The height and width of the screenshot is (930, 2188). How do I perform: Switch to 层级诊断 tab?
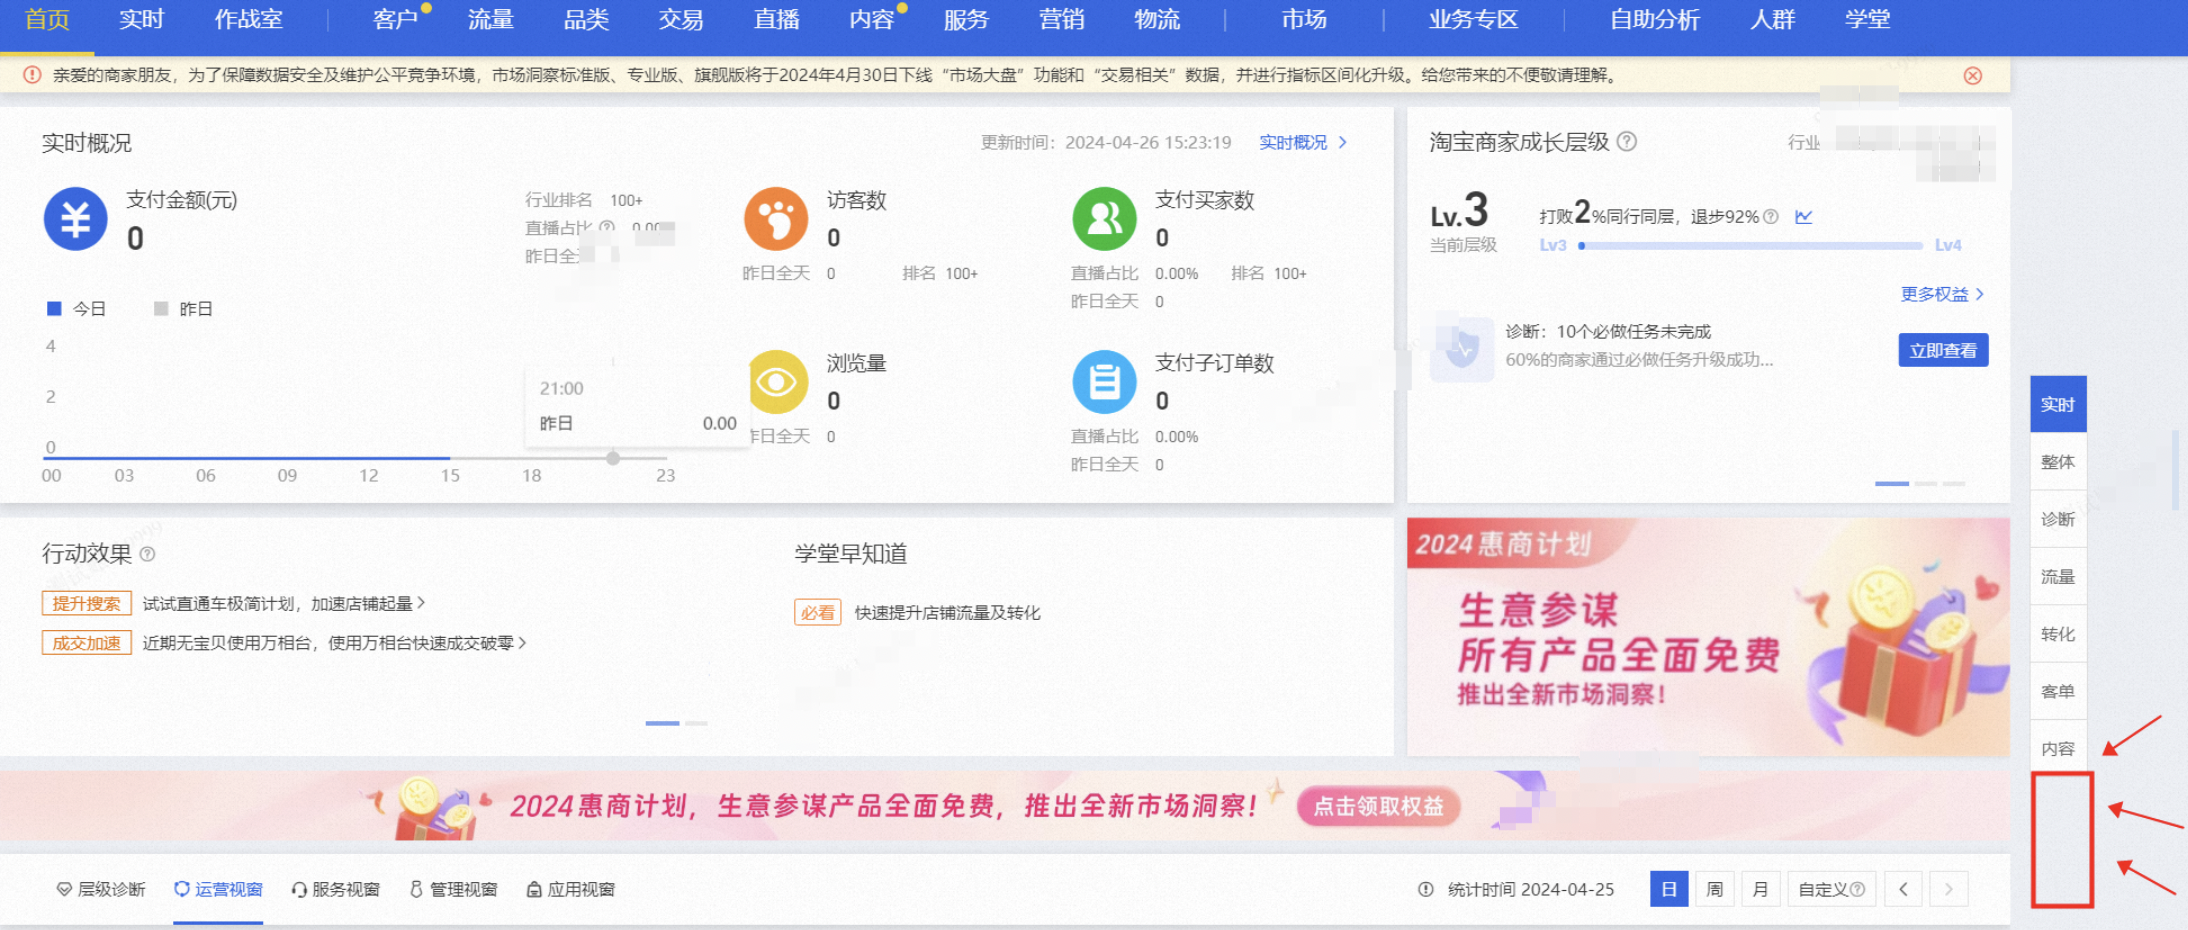pos(101,889)
